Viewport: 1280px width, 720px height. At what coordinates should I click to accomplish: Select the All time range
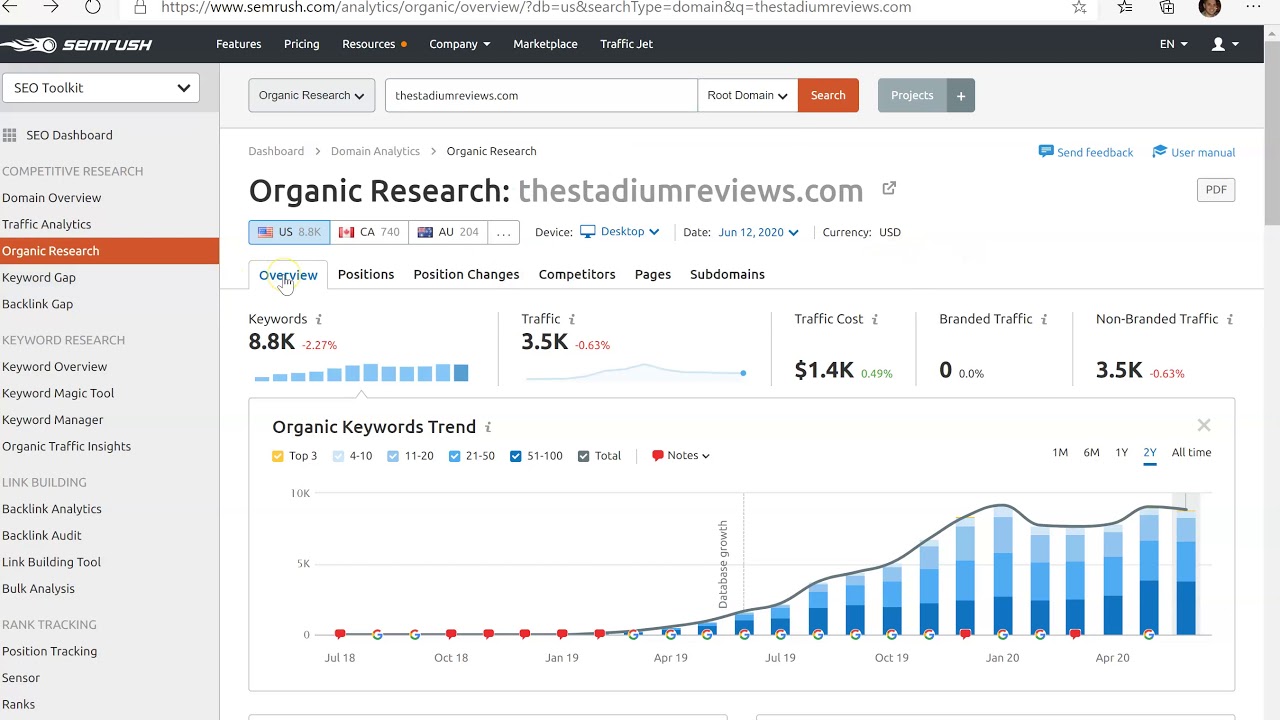pyautogui.click(x=1191, y=453)
